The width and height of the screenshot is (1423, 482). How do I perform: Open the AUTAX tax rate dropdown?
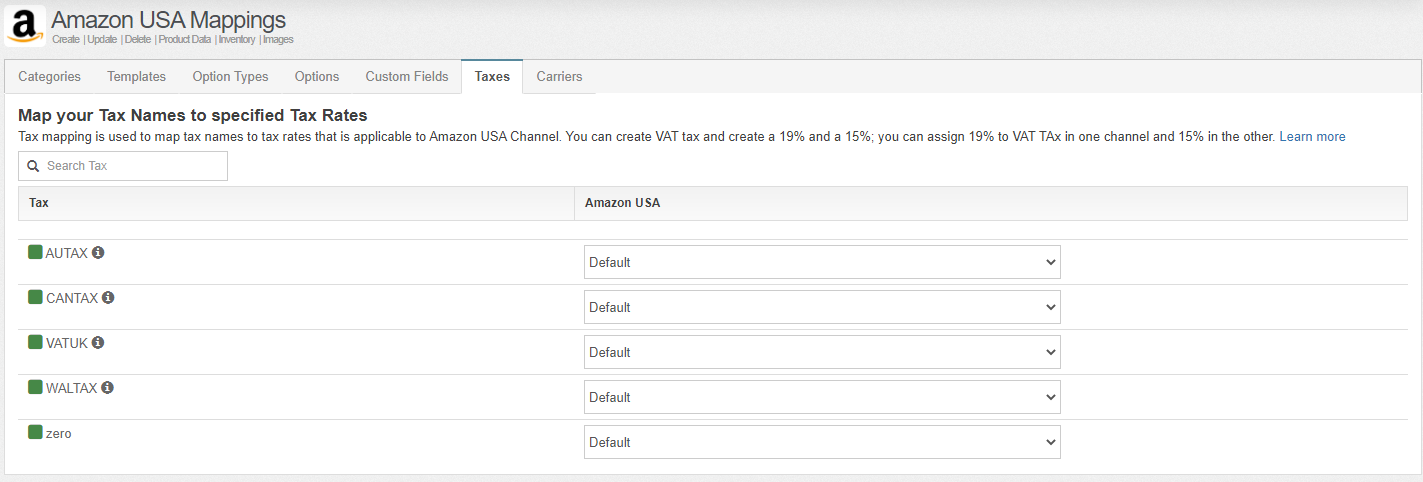[822, 262]
